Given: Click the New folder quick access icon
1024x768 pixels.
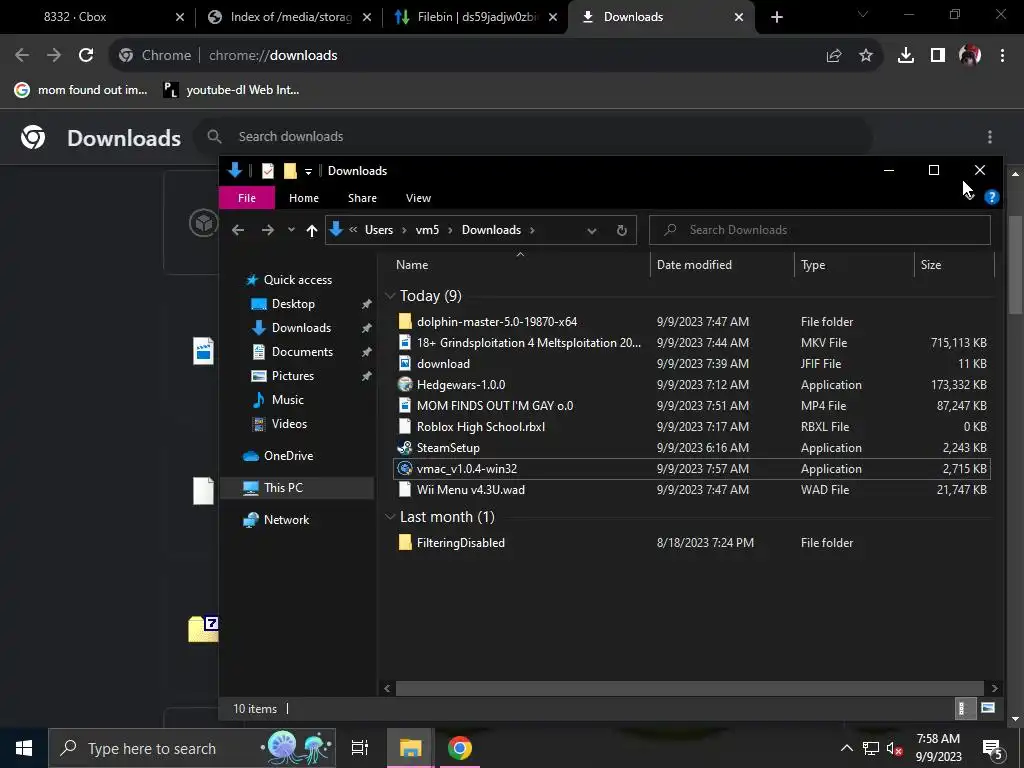Looking at the screenshot, I should (x=291, y=171).
